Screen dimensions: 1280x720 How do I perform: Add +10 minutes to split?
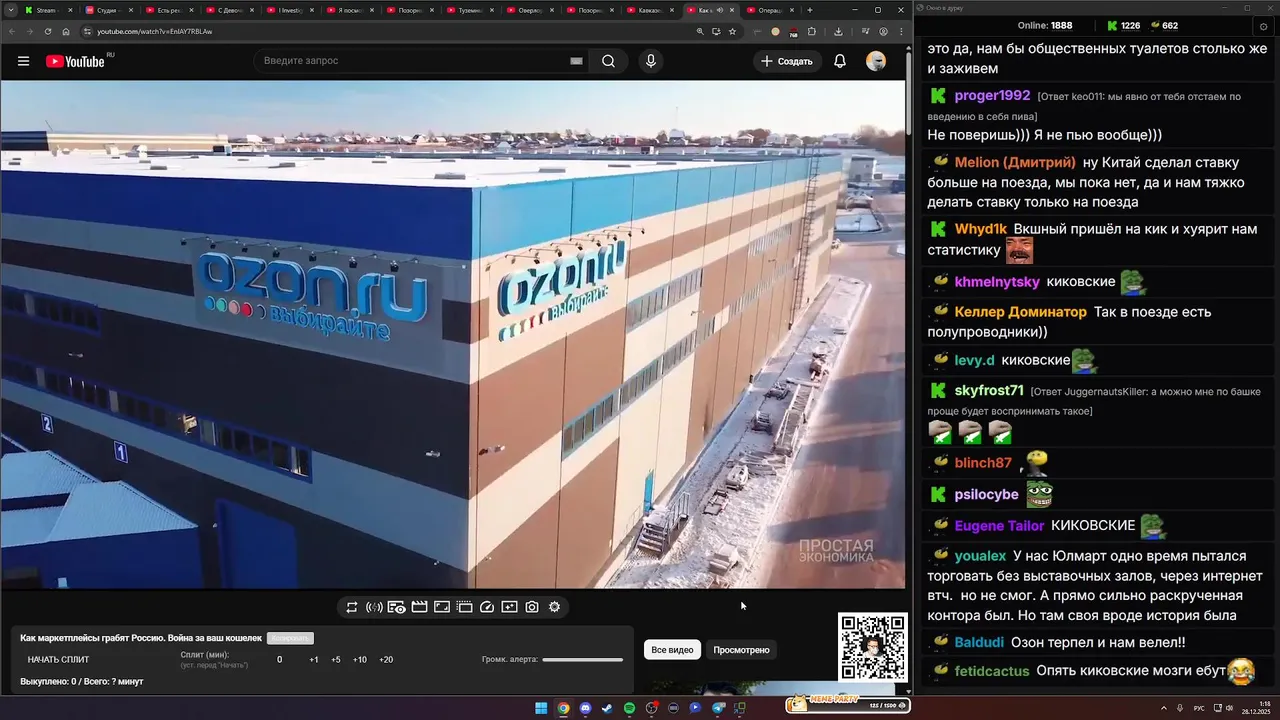tap(360, 660)
